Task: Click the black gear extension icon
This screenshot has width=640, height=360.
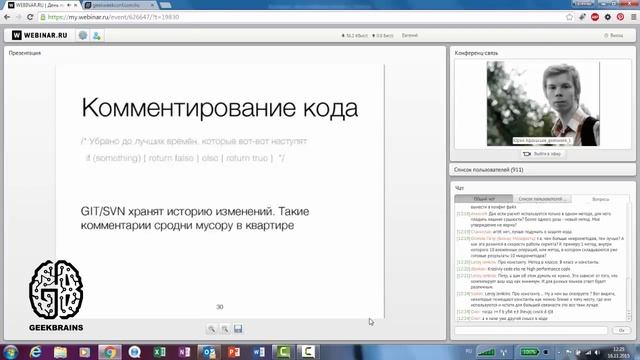Action: (608, 17)
